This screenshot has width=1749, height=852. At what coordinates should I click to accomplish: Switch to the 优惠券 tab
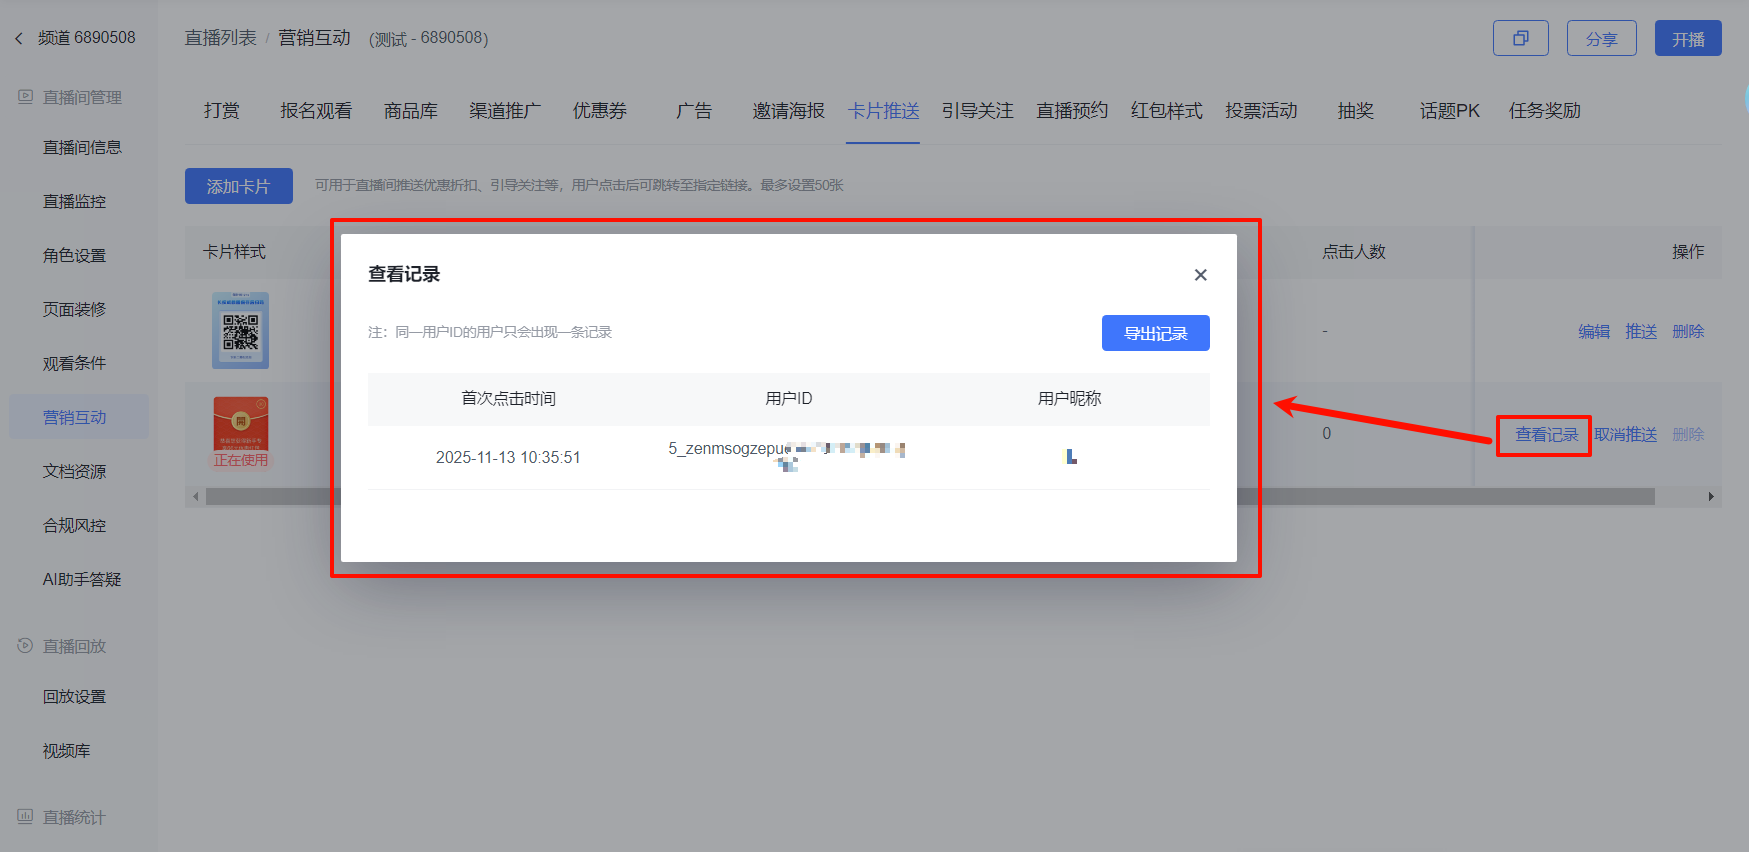(600, 111)
